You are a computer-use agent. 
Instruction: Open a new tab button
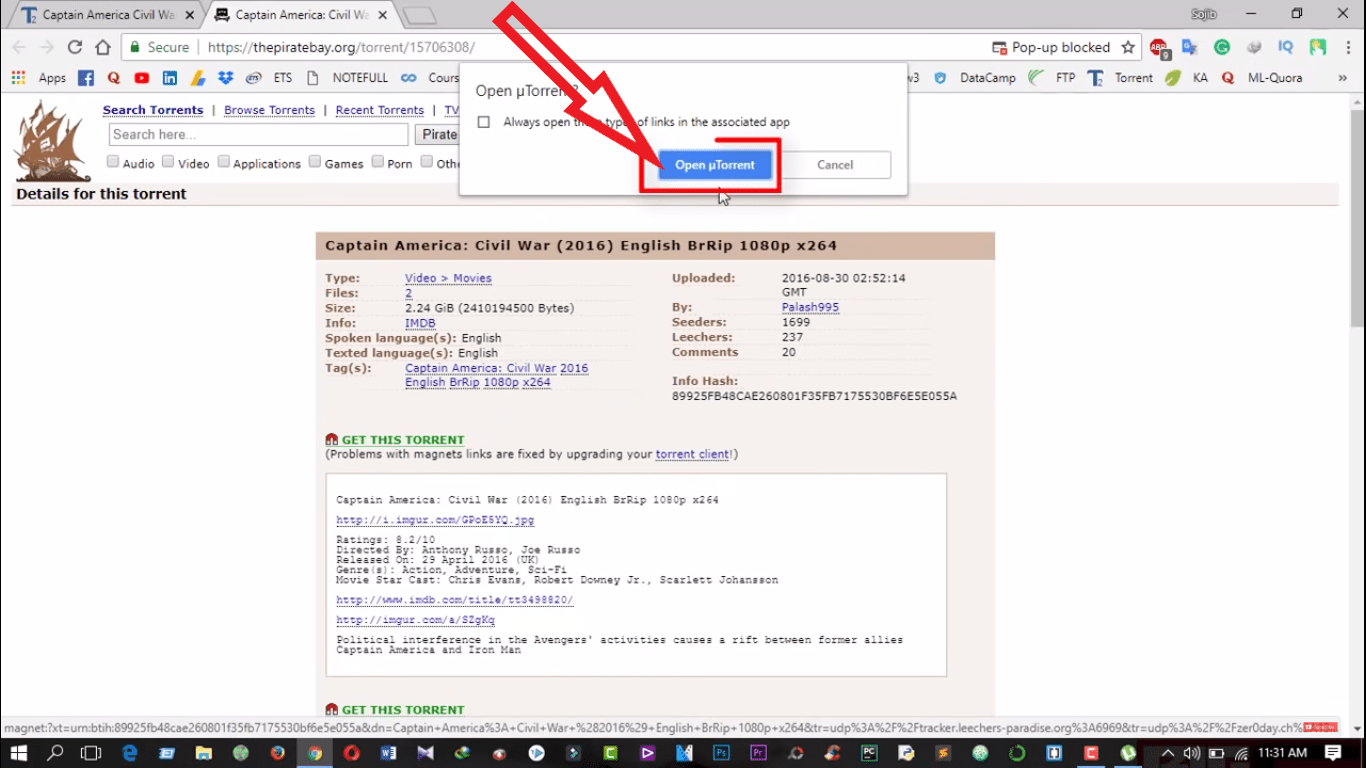420,15
